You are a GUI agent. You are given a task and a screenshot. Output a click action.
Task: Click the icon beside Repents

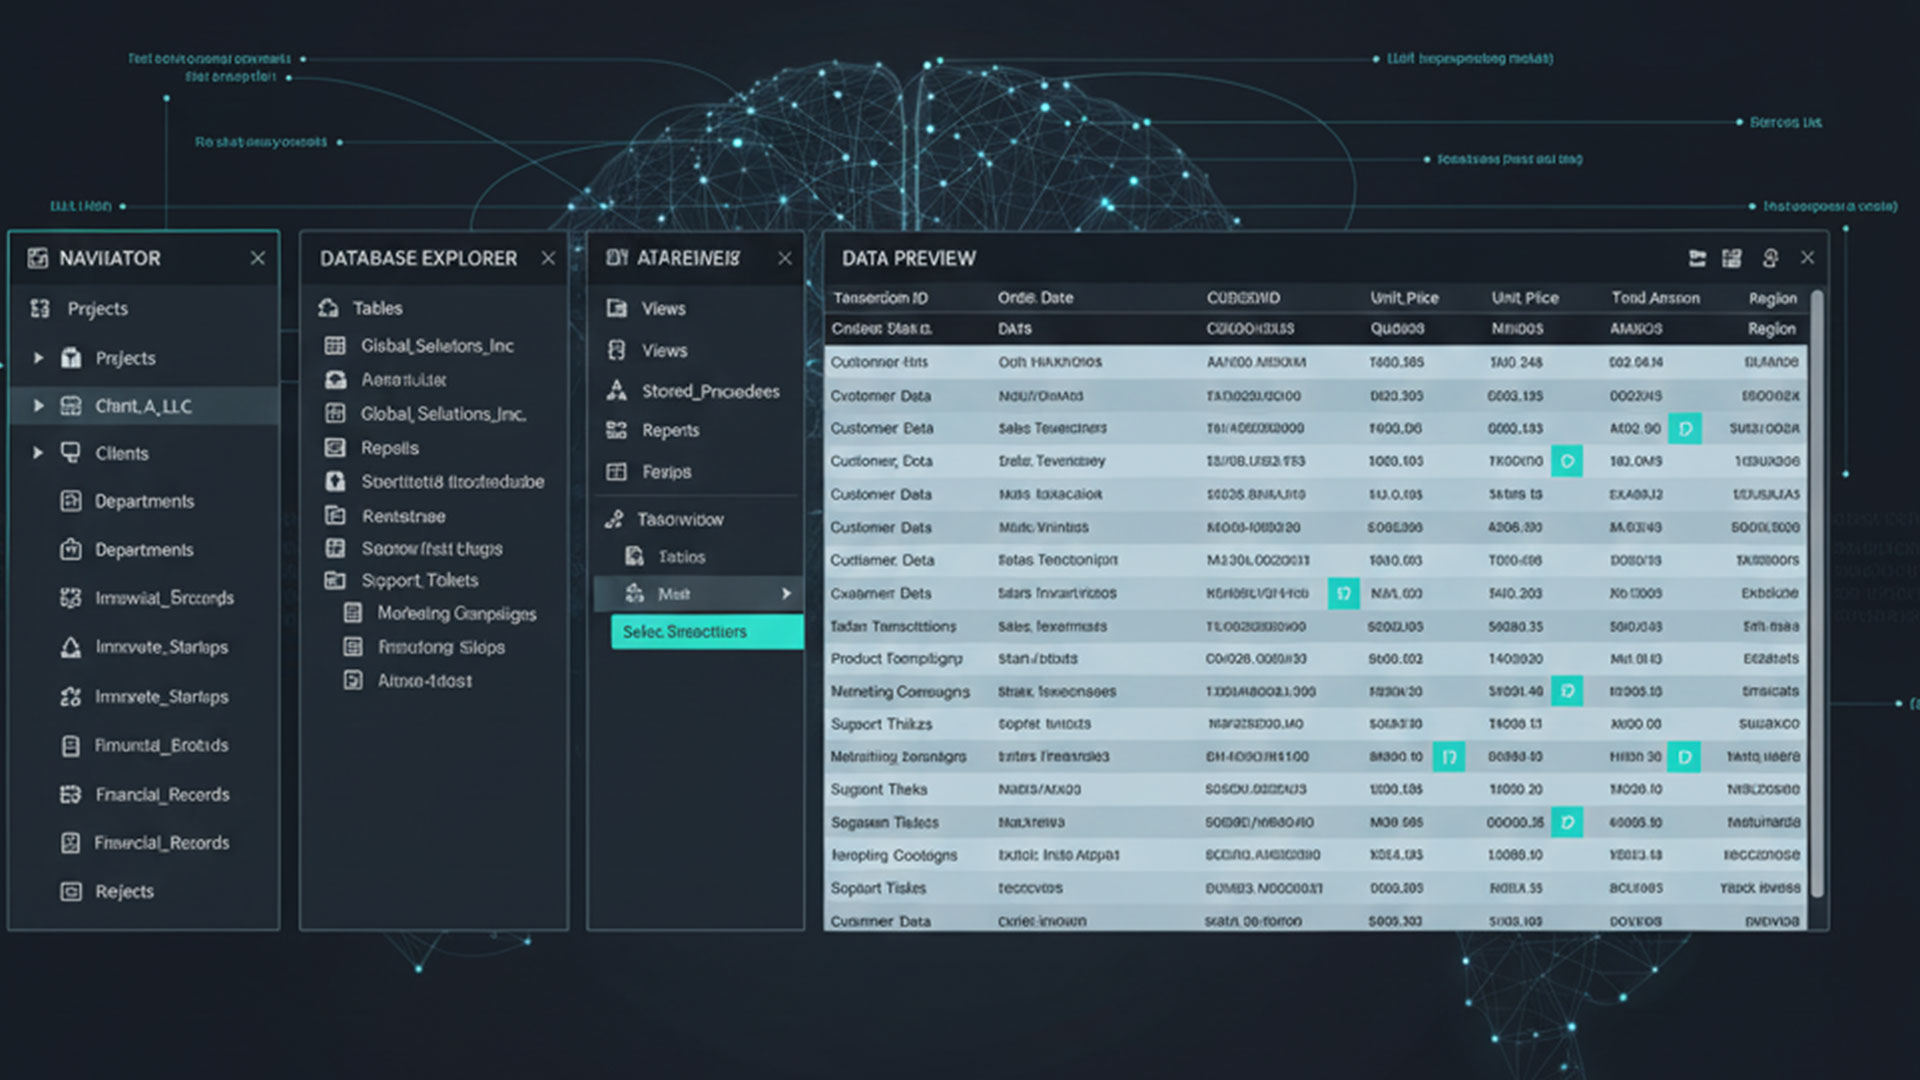(617, 430)
